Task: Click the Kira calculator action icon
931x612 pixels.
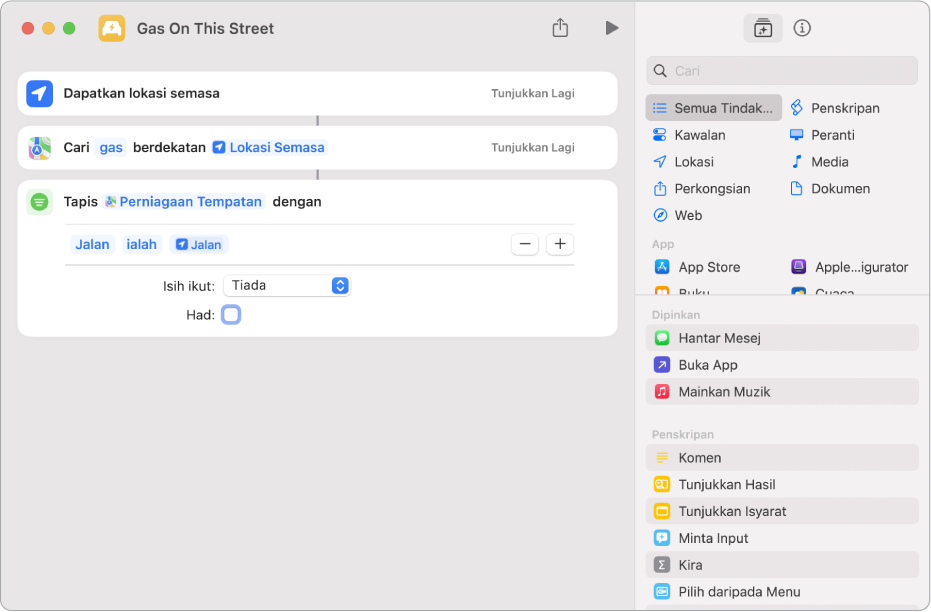Action: click(662, 565)
